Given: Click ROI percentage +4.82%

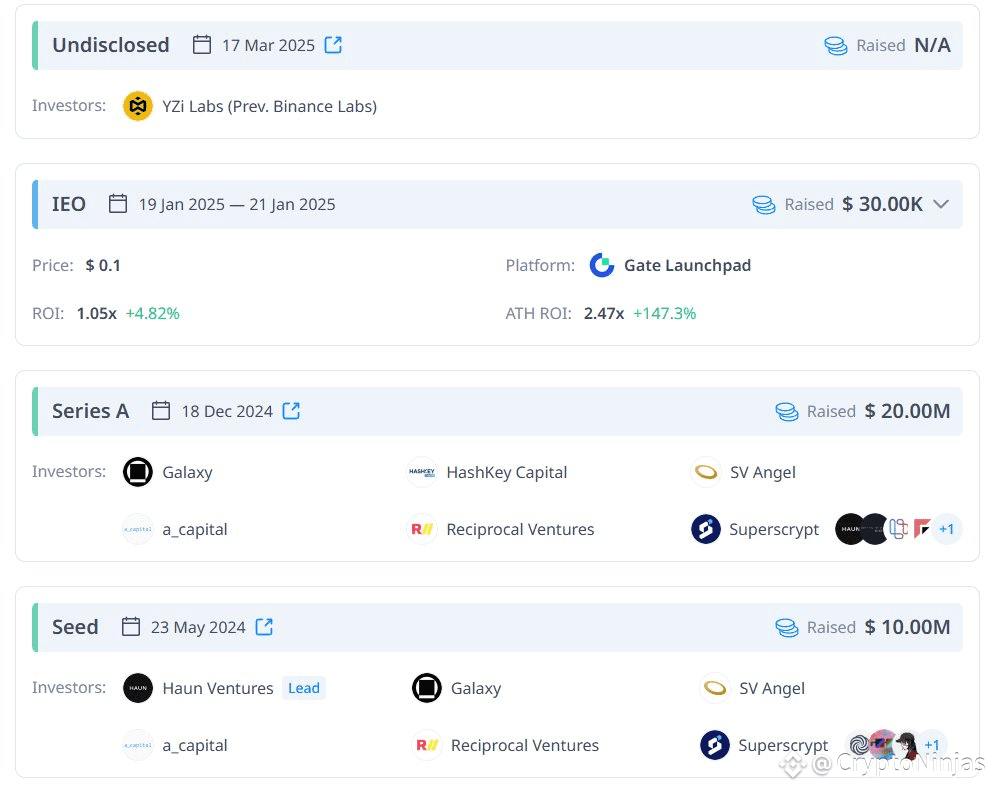Looking at the screenshot, I should [x=153, y=314].
